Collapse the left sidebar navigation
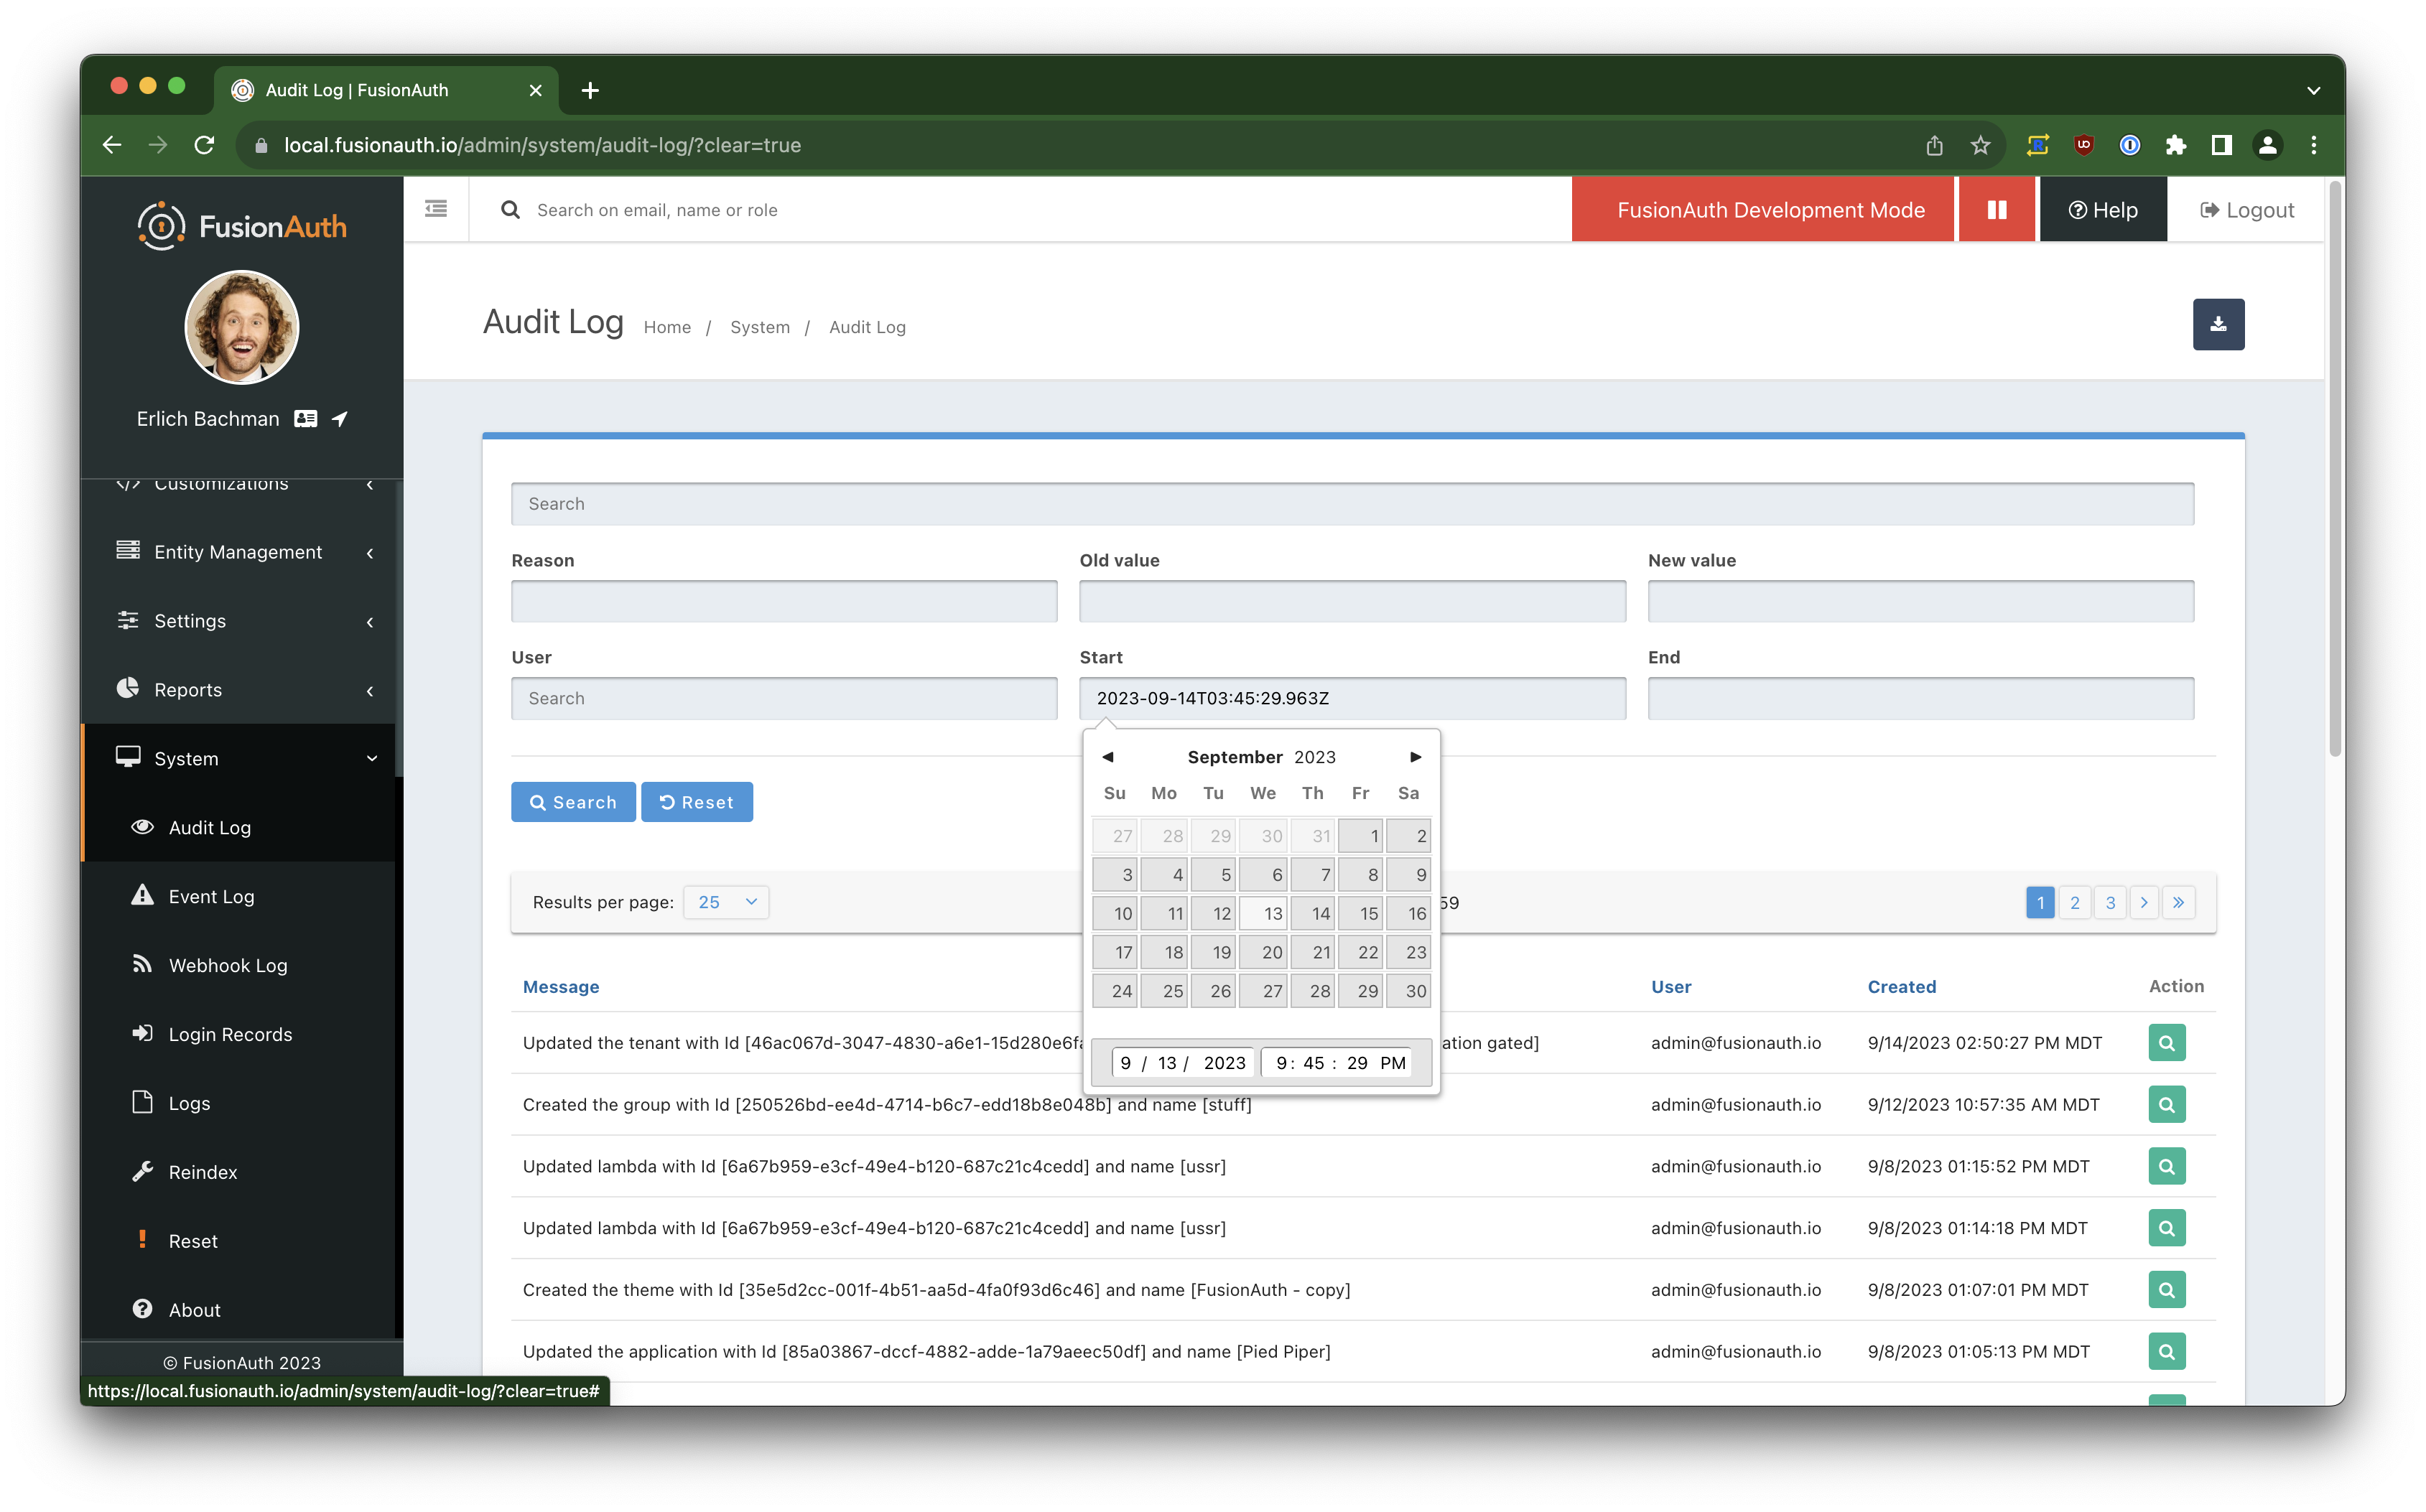 (436, 209)
